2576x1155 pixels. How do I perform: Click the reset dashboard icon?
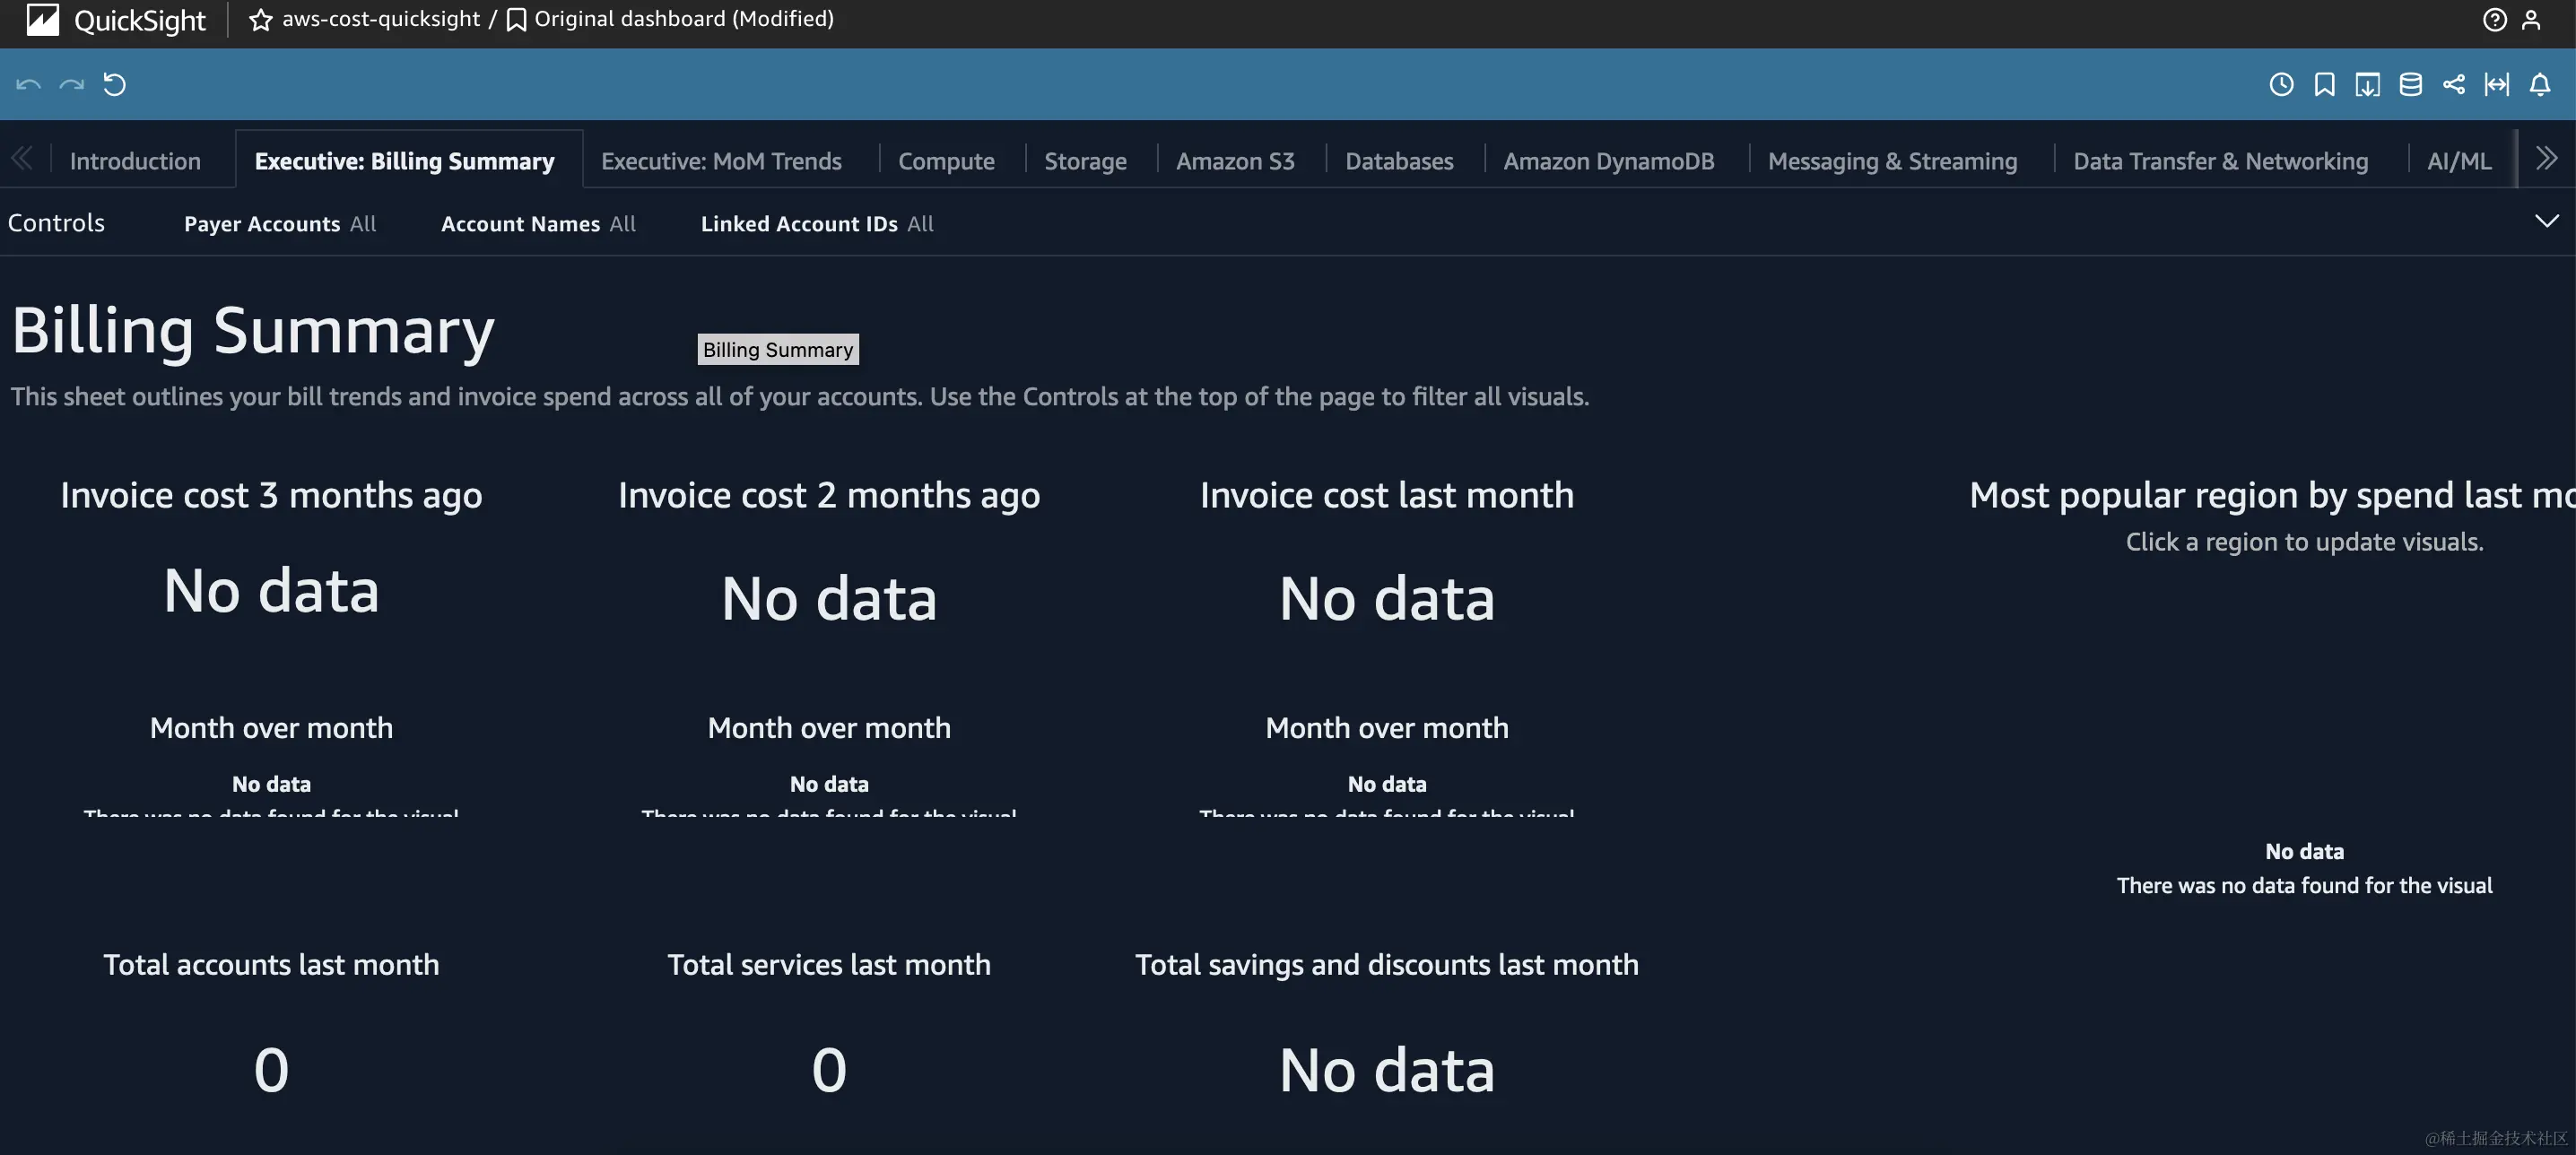point(115,85)
